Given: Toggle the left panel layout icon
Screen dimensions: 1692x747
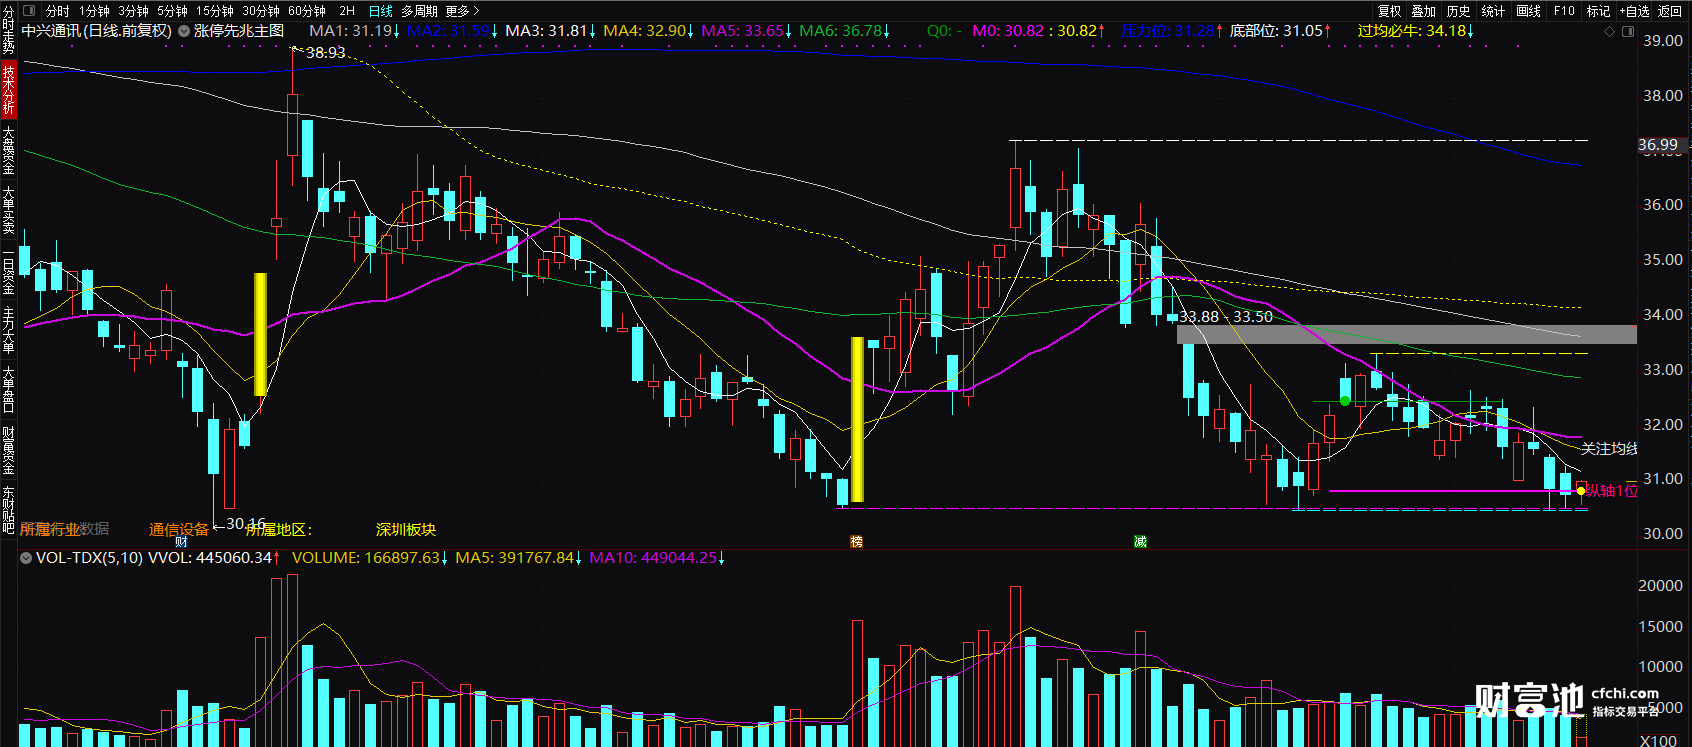Looking at the screenshot, I should [28, 11].
